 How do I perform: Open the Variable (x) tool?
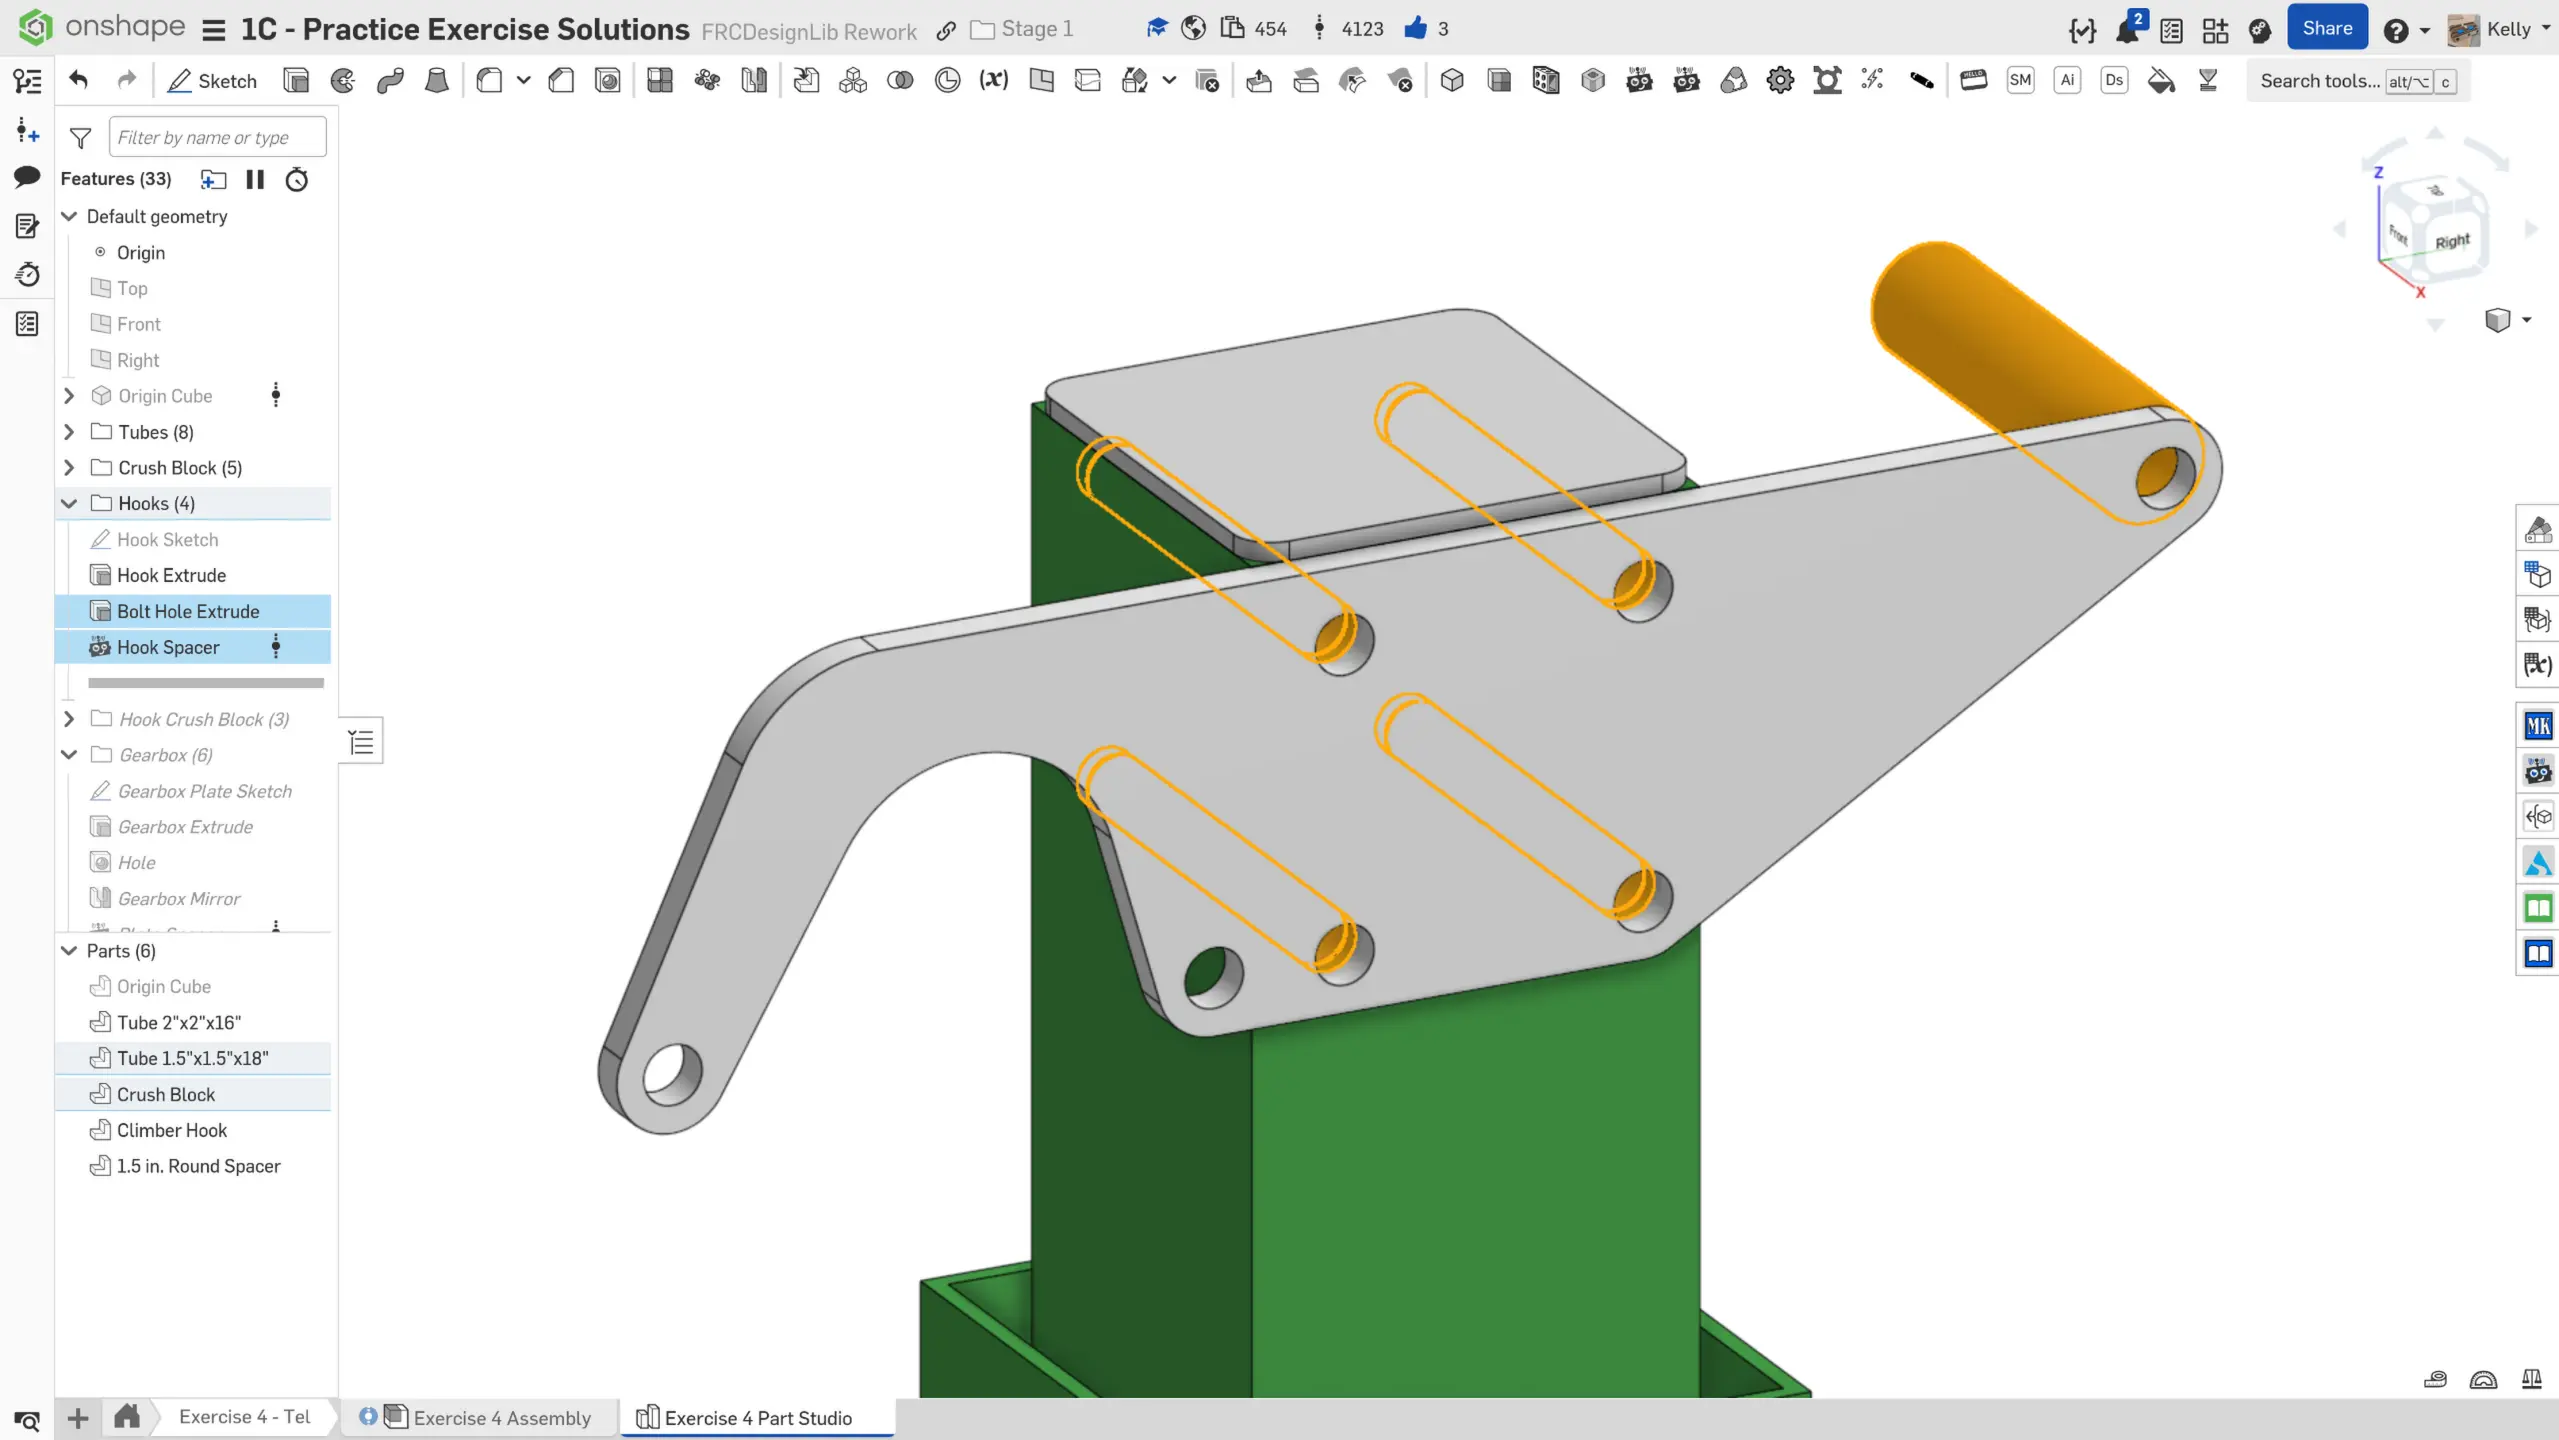pos(993,81)
